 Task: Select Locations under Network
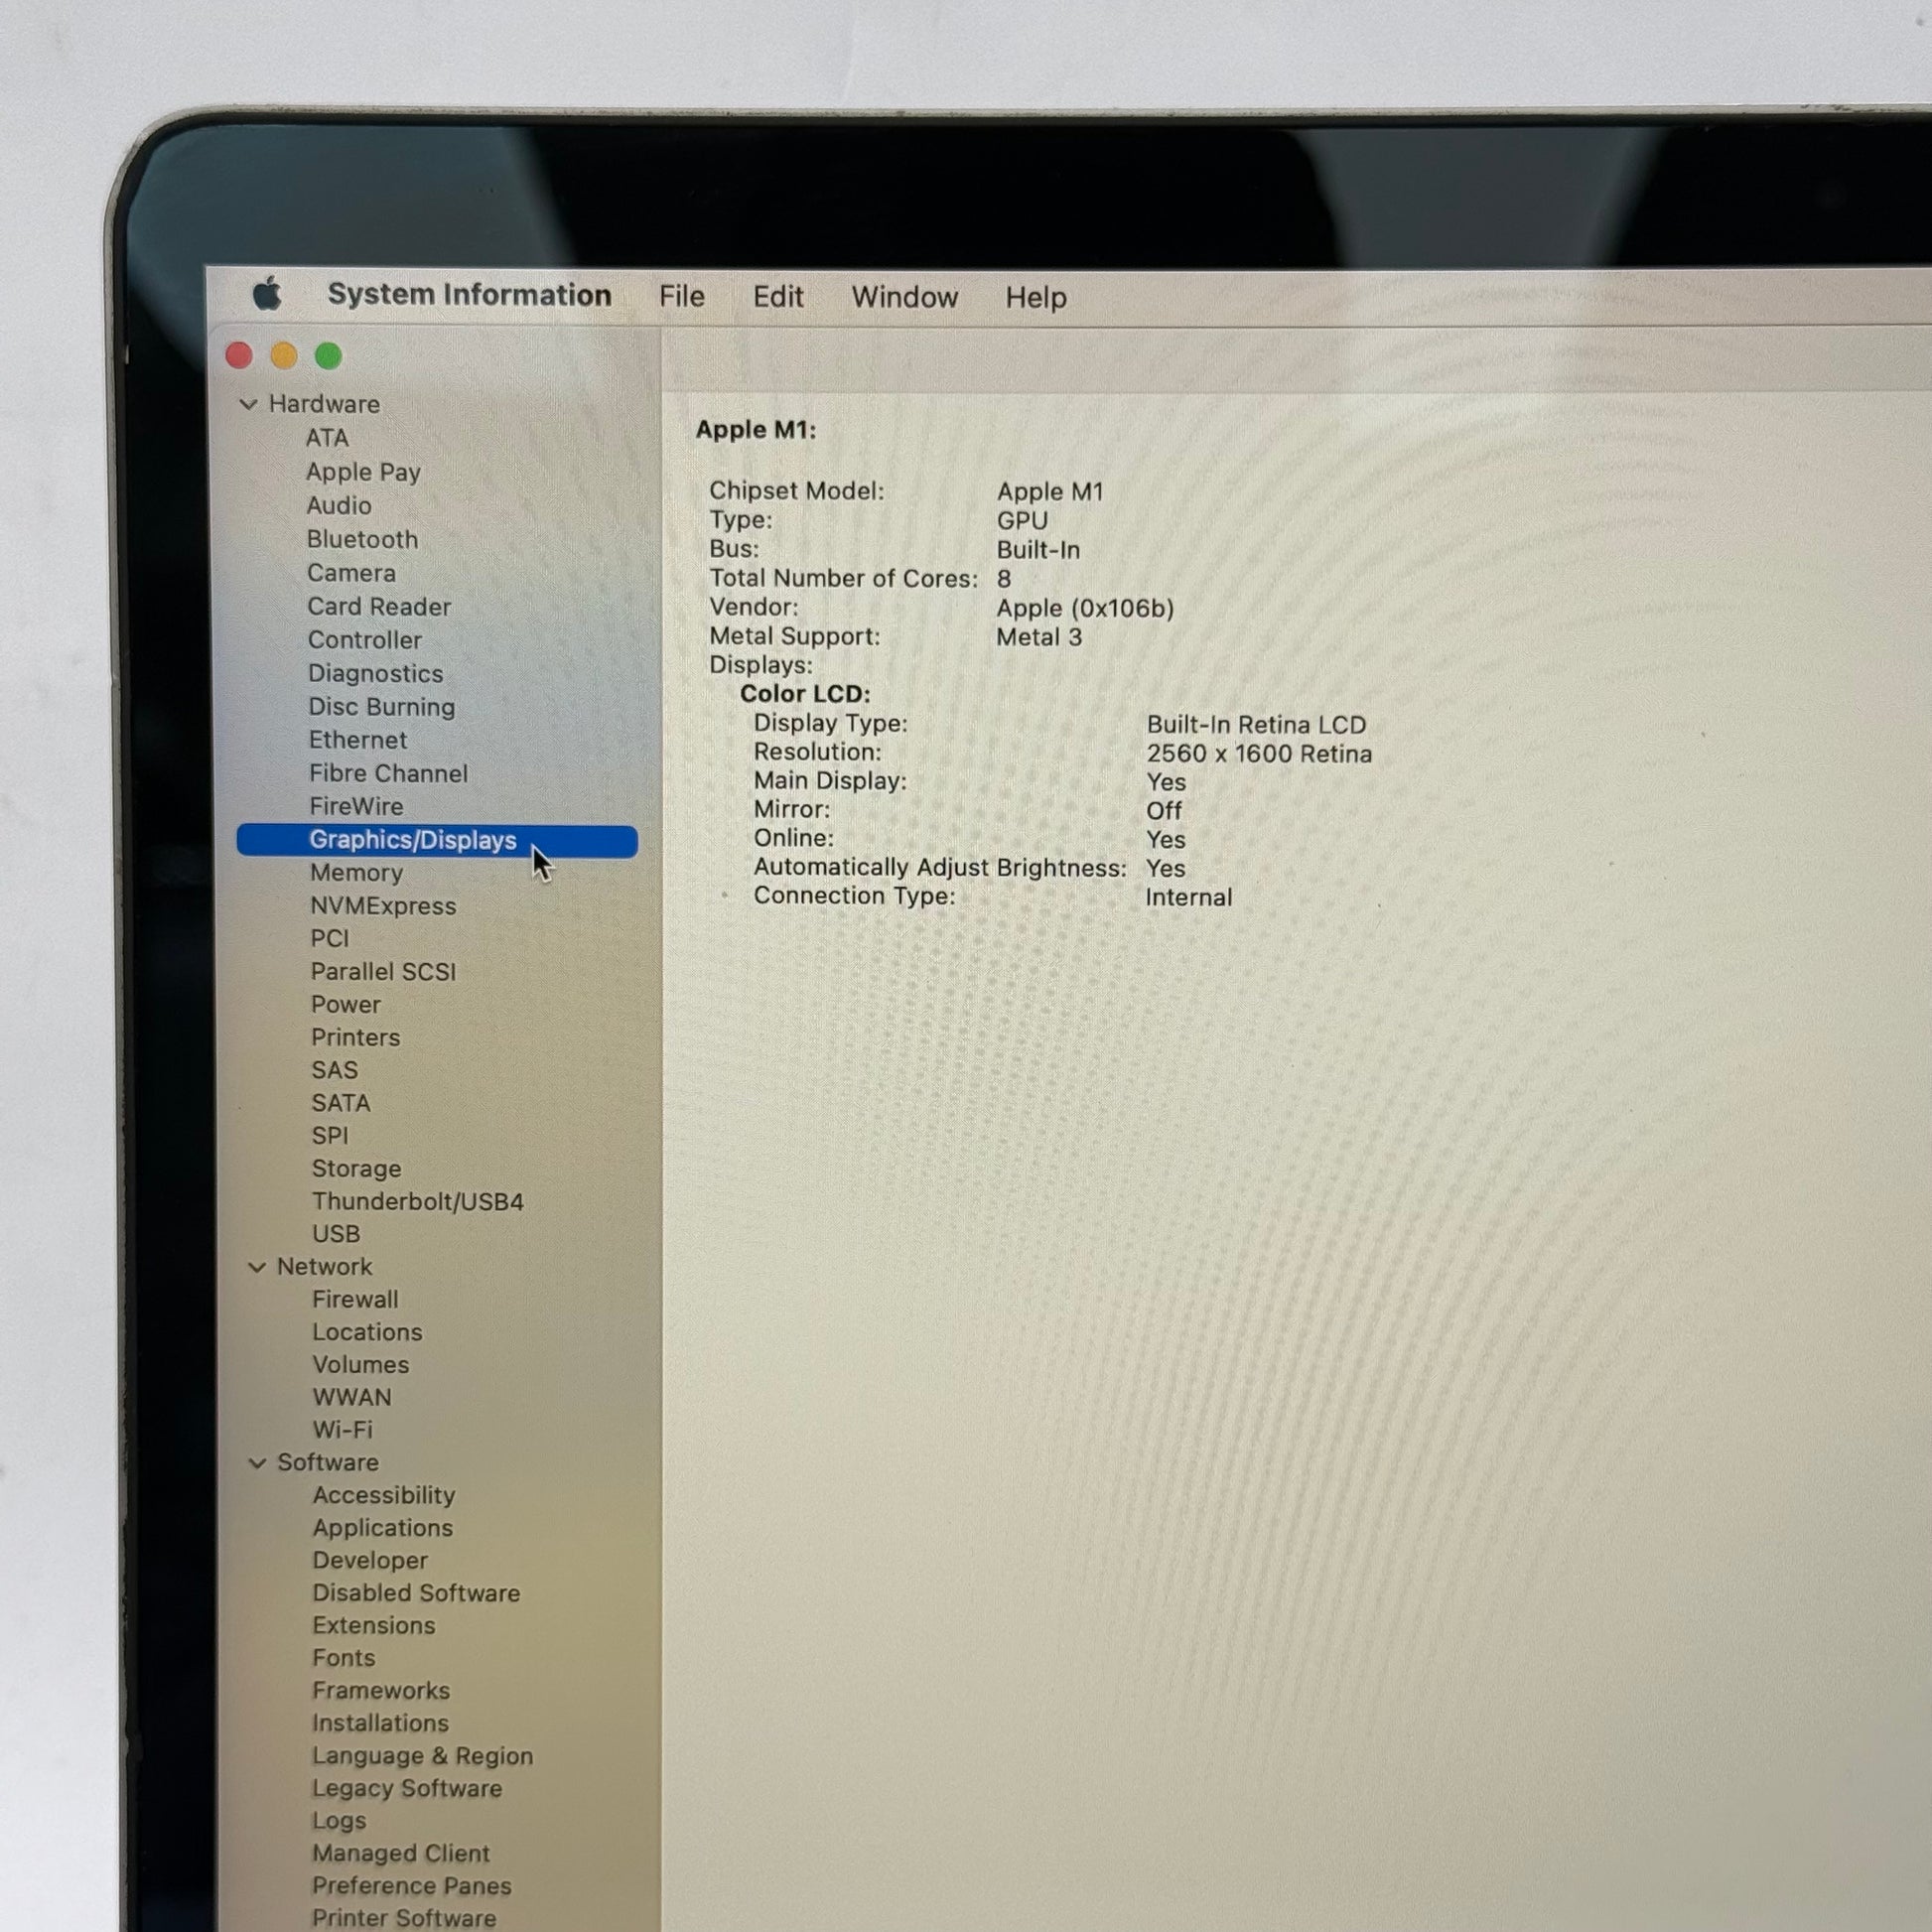tap(367, 1333)
